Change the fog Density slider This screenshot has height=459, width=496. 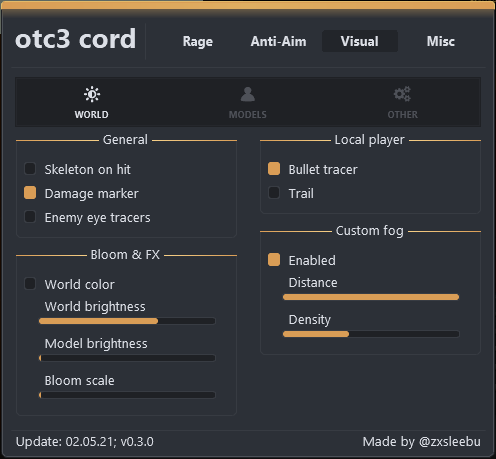[371, 334]
